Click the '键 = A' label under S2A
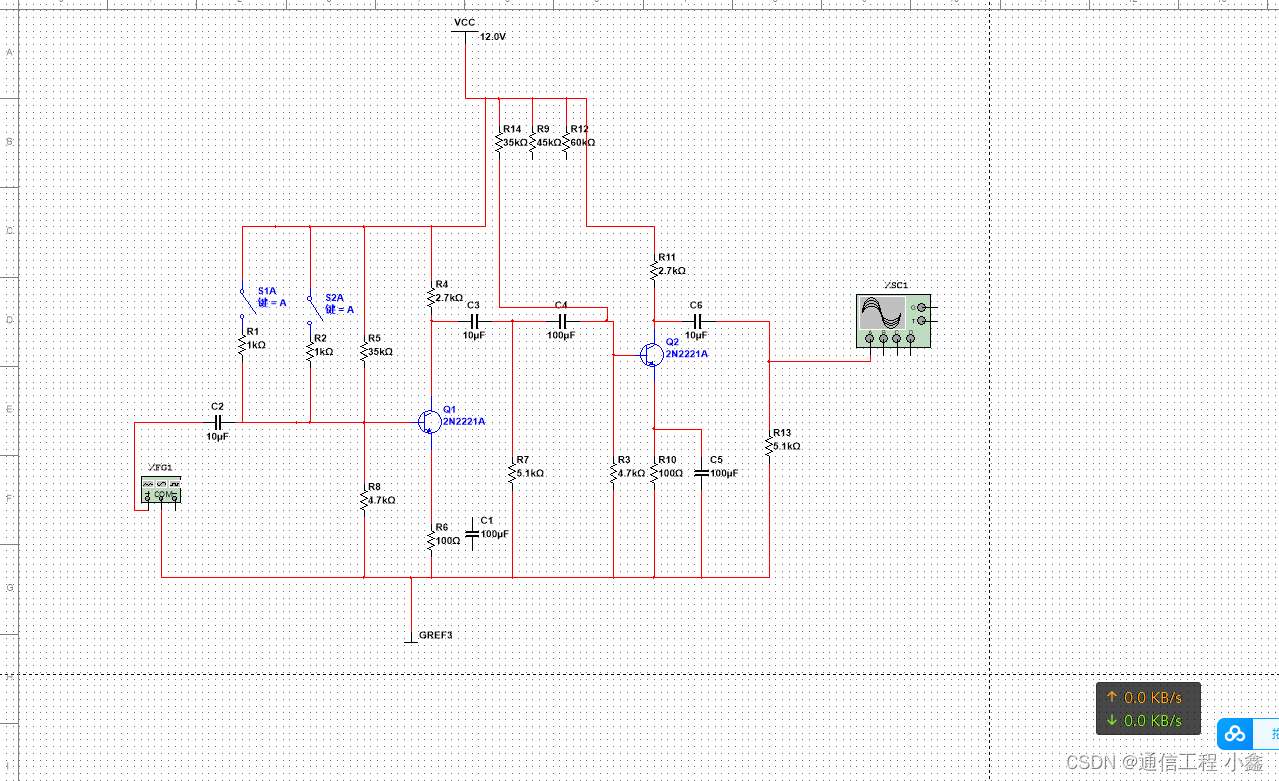The image size is (1279, 781). (340, 309)
